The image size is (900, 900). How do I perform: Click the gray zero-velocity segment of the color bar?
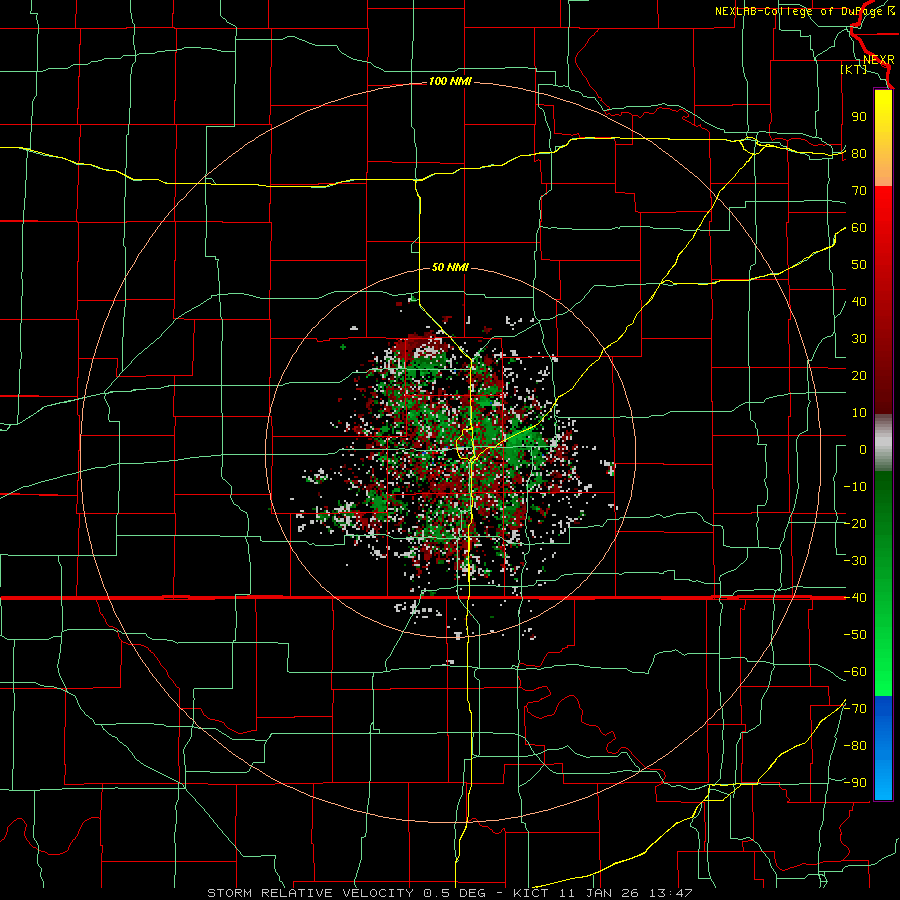coord(883,443)
